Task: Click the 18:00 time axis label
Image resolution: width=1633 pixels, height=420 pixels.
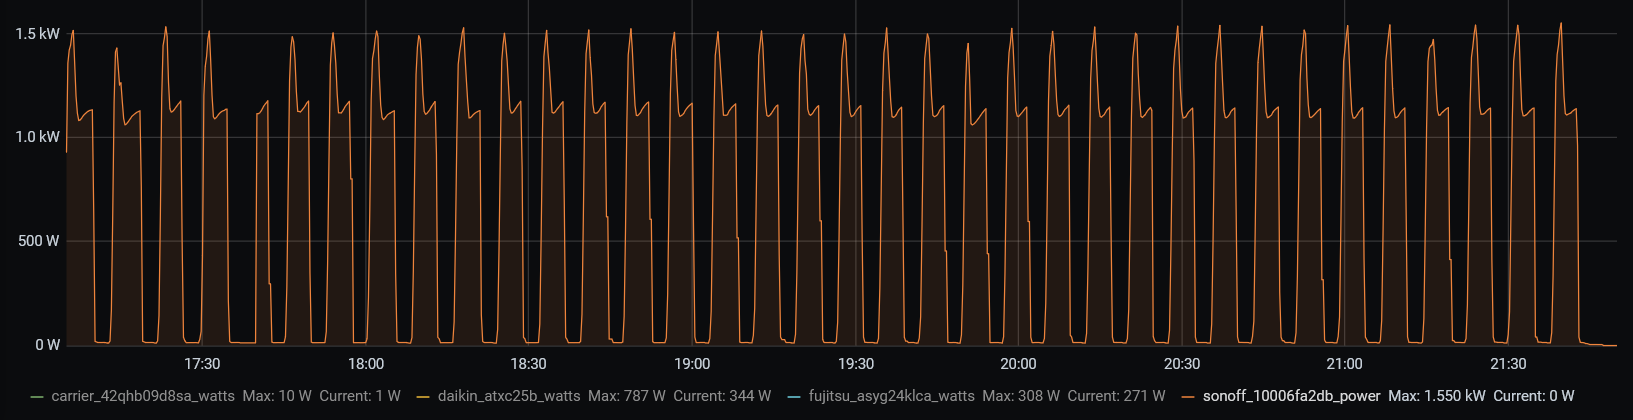Action: (366, 364)
